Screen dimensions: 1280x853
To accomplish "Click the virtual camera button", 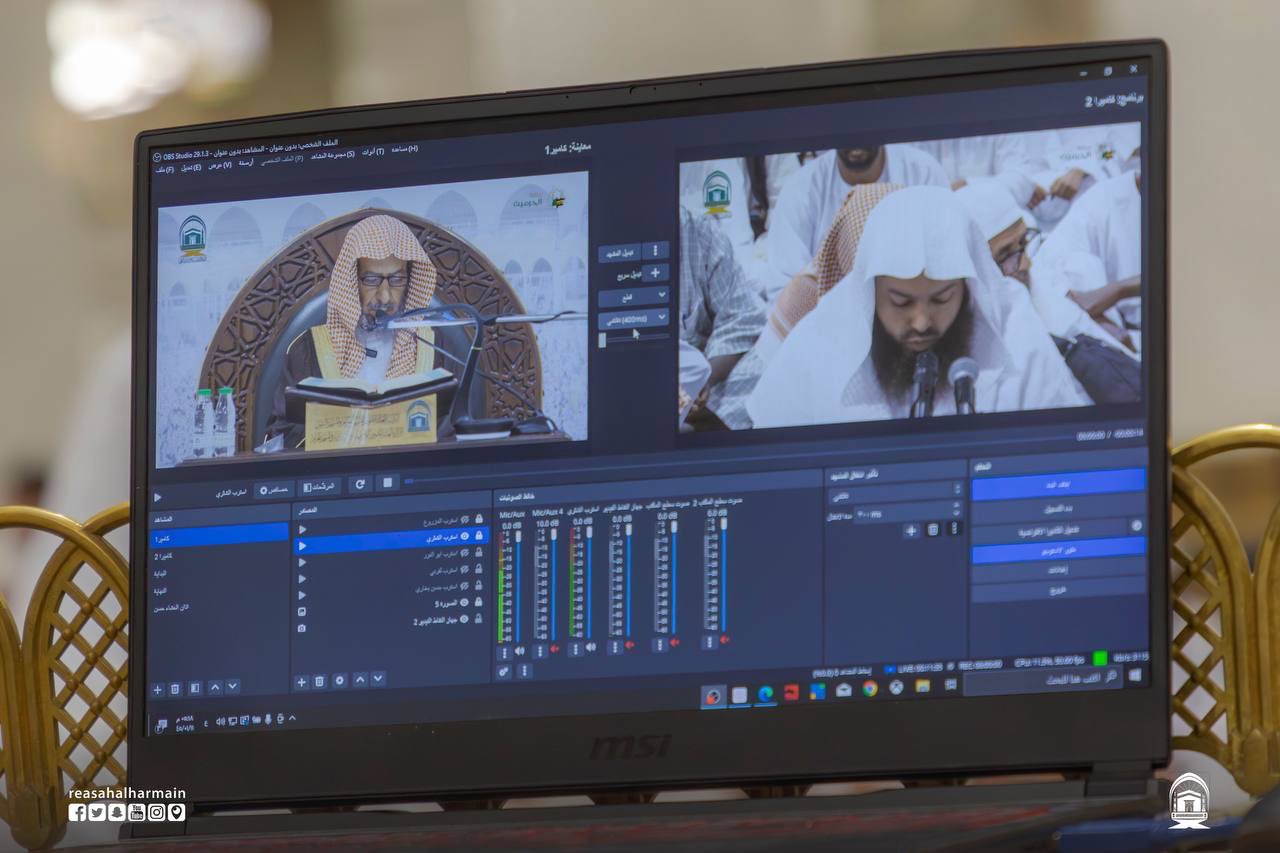I will (1050, 530).
